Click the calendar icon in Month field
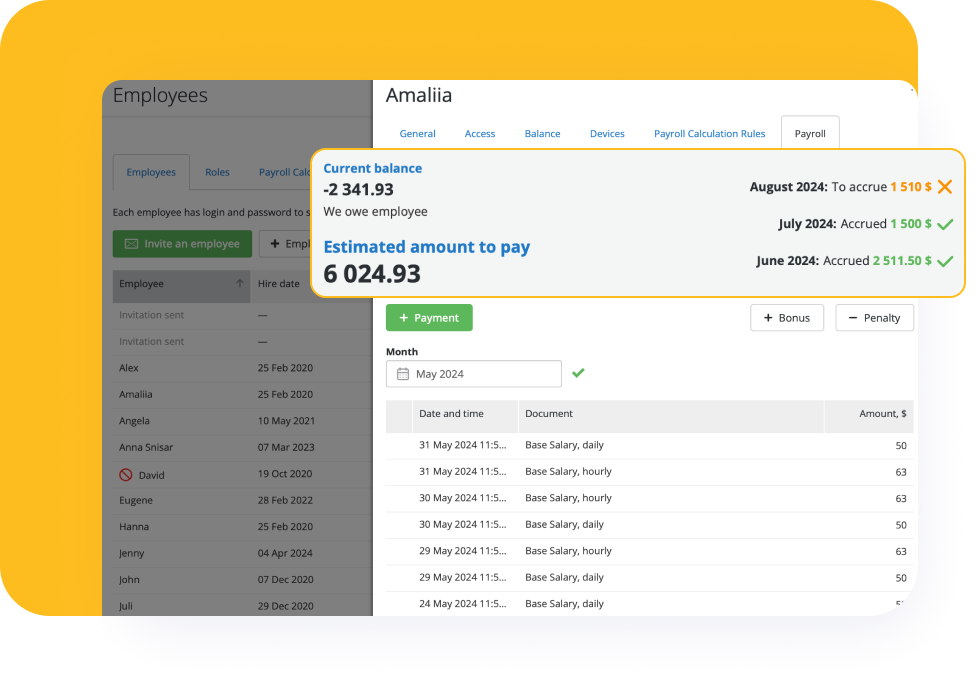The width and height of the screenshot is (978, 688). pyautogui.click(x=403, y=373)
